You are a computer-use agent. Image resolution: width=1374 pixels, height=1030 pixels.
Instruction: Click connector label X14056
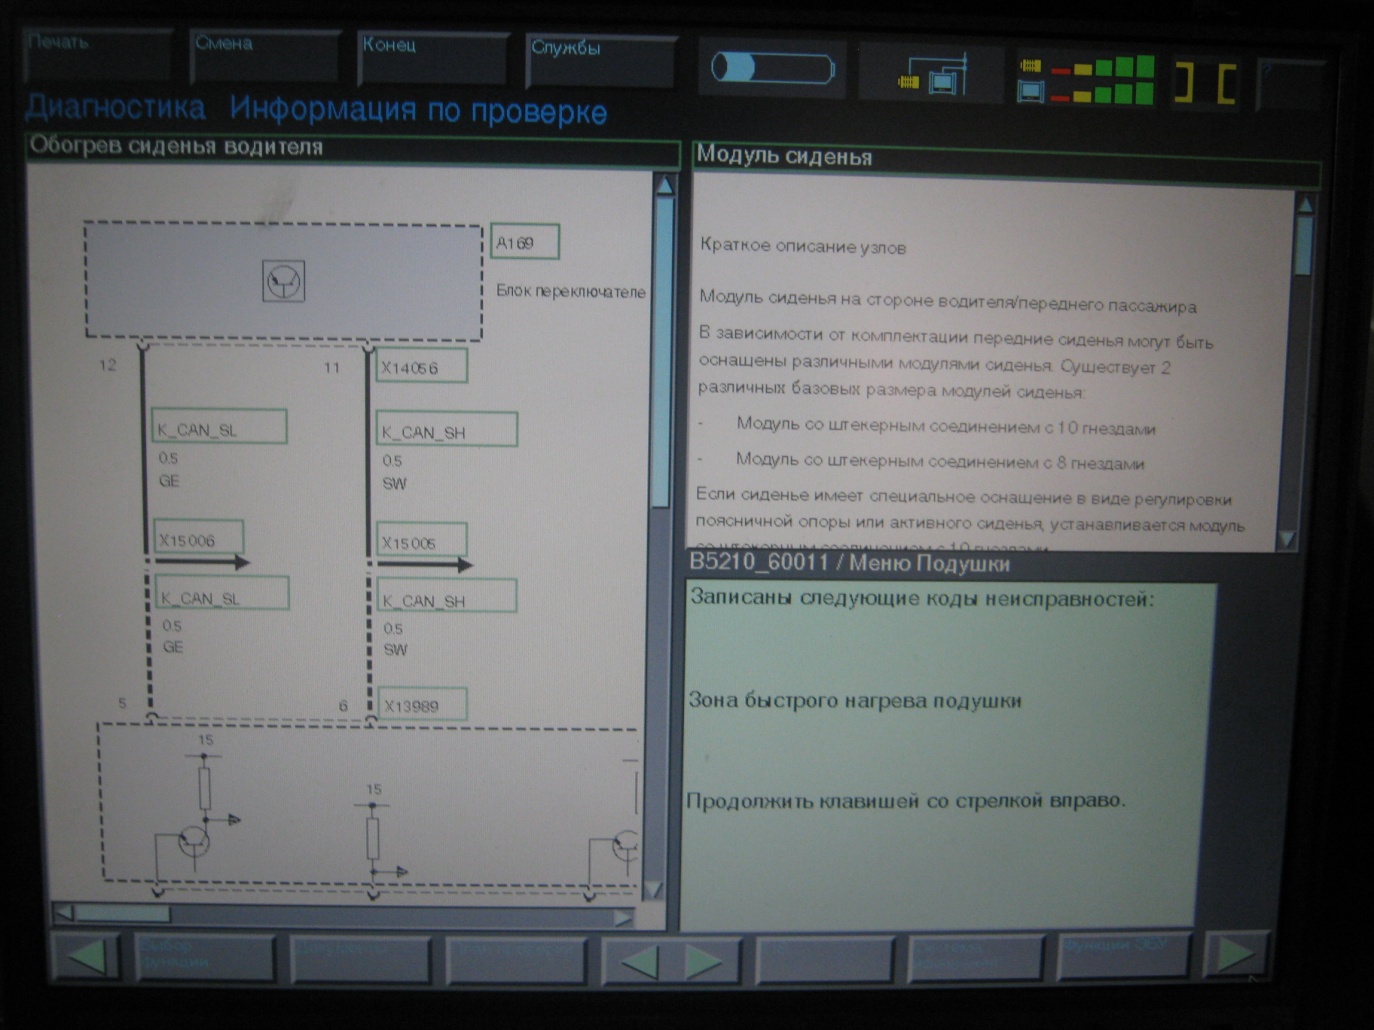pos(421,367)
